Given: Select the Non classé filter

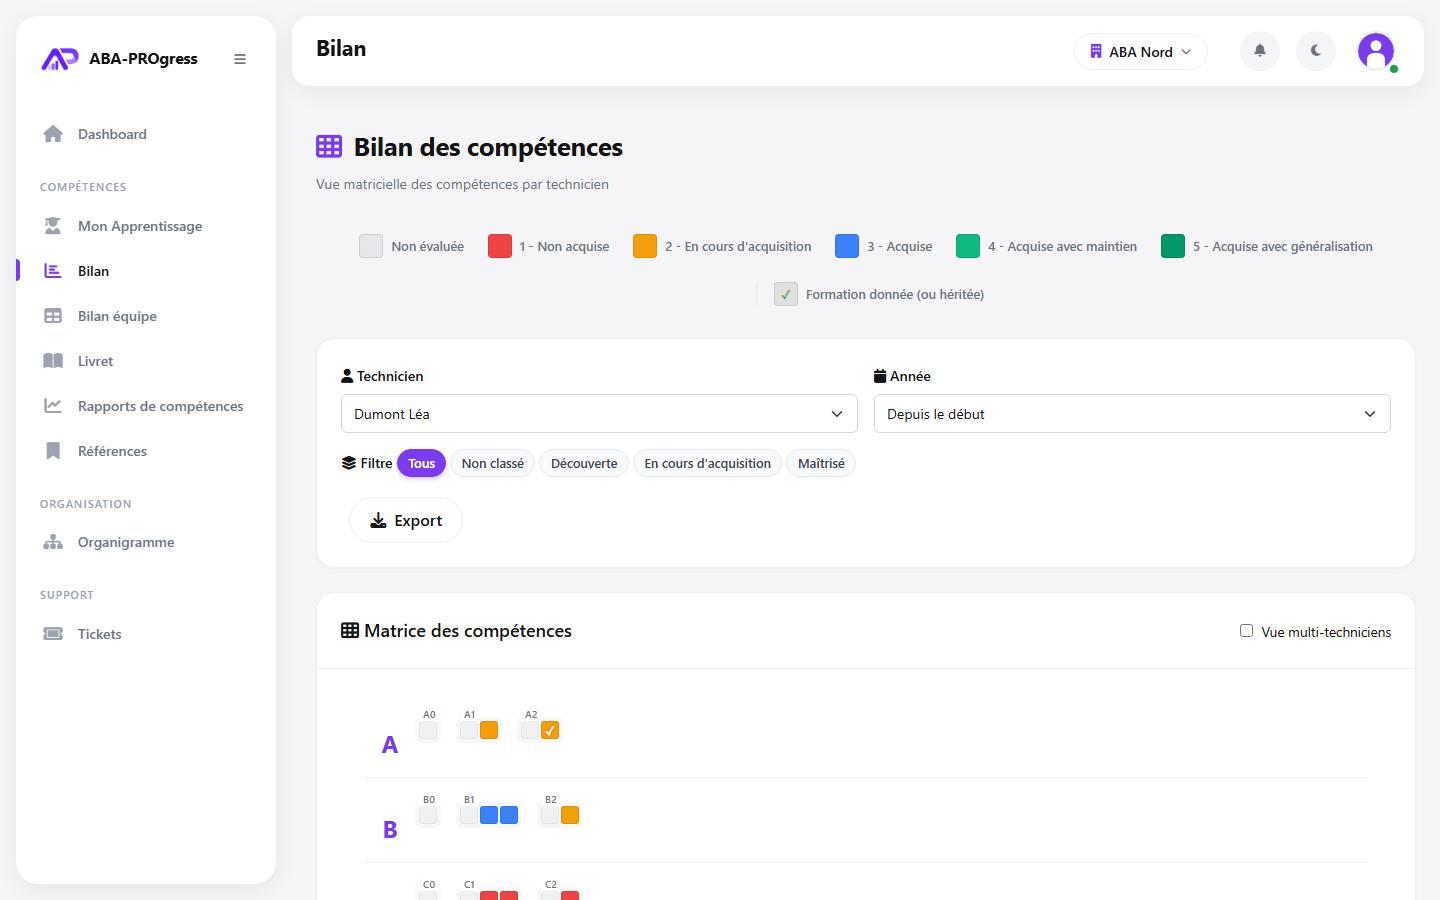Looking at the screenshot, I should [x=493, y=463].
